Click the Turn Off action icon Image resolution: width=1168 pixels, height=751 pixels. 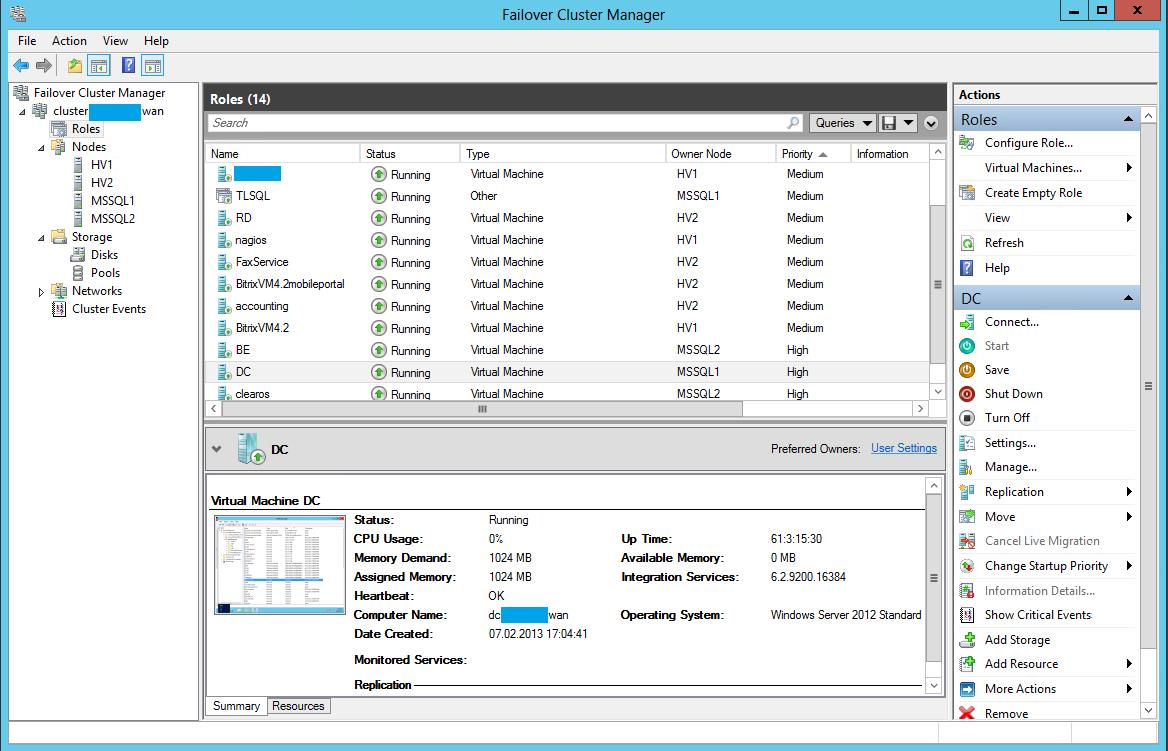coord(967,418)
